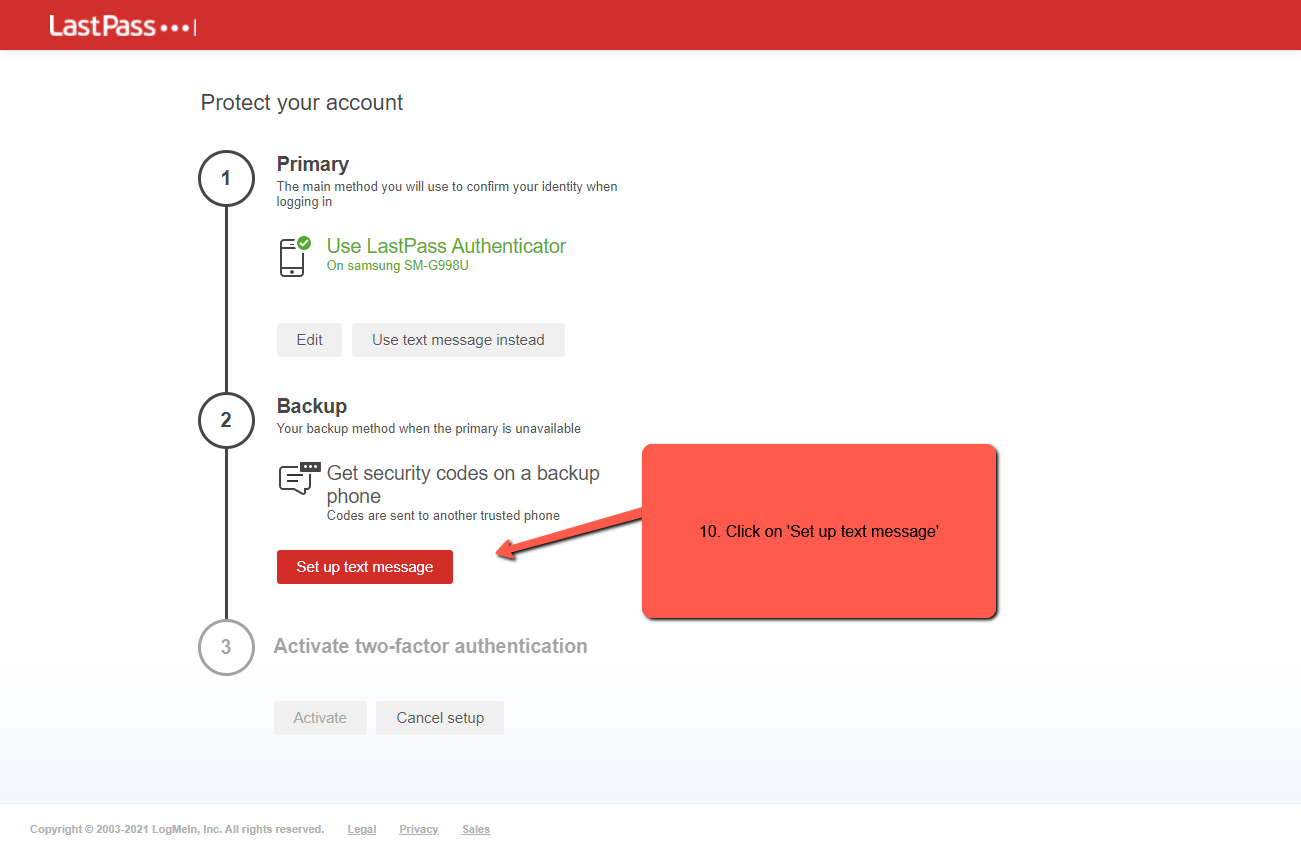Click 'Get security codes on a backup phone' text
Screen dimensions: 1301x855
(463, 484)
